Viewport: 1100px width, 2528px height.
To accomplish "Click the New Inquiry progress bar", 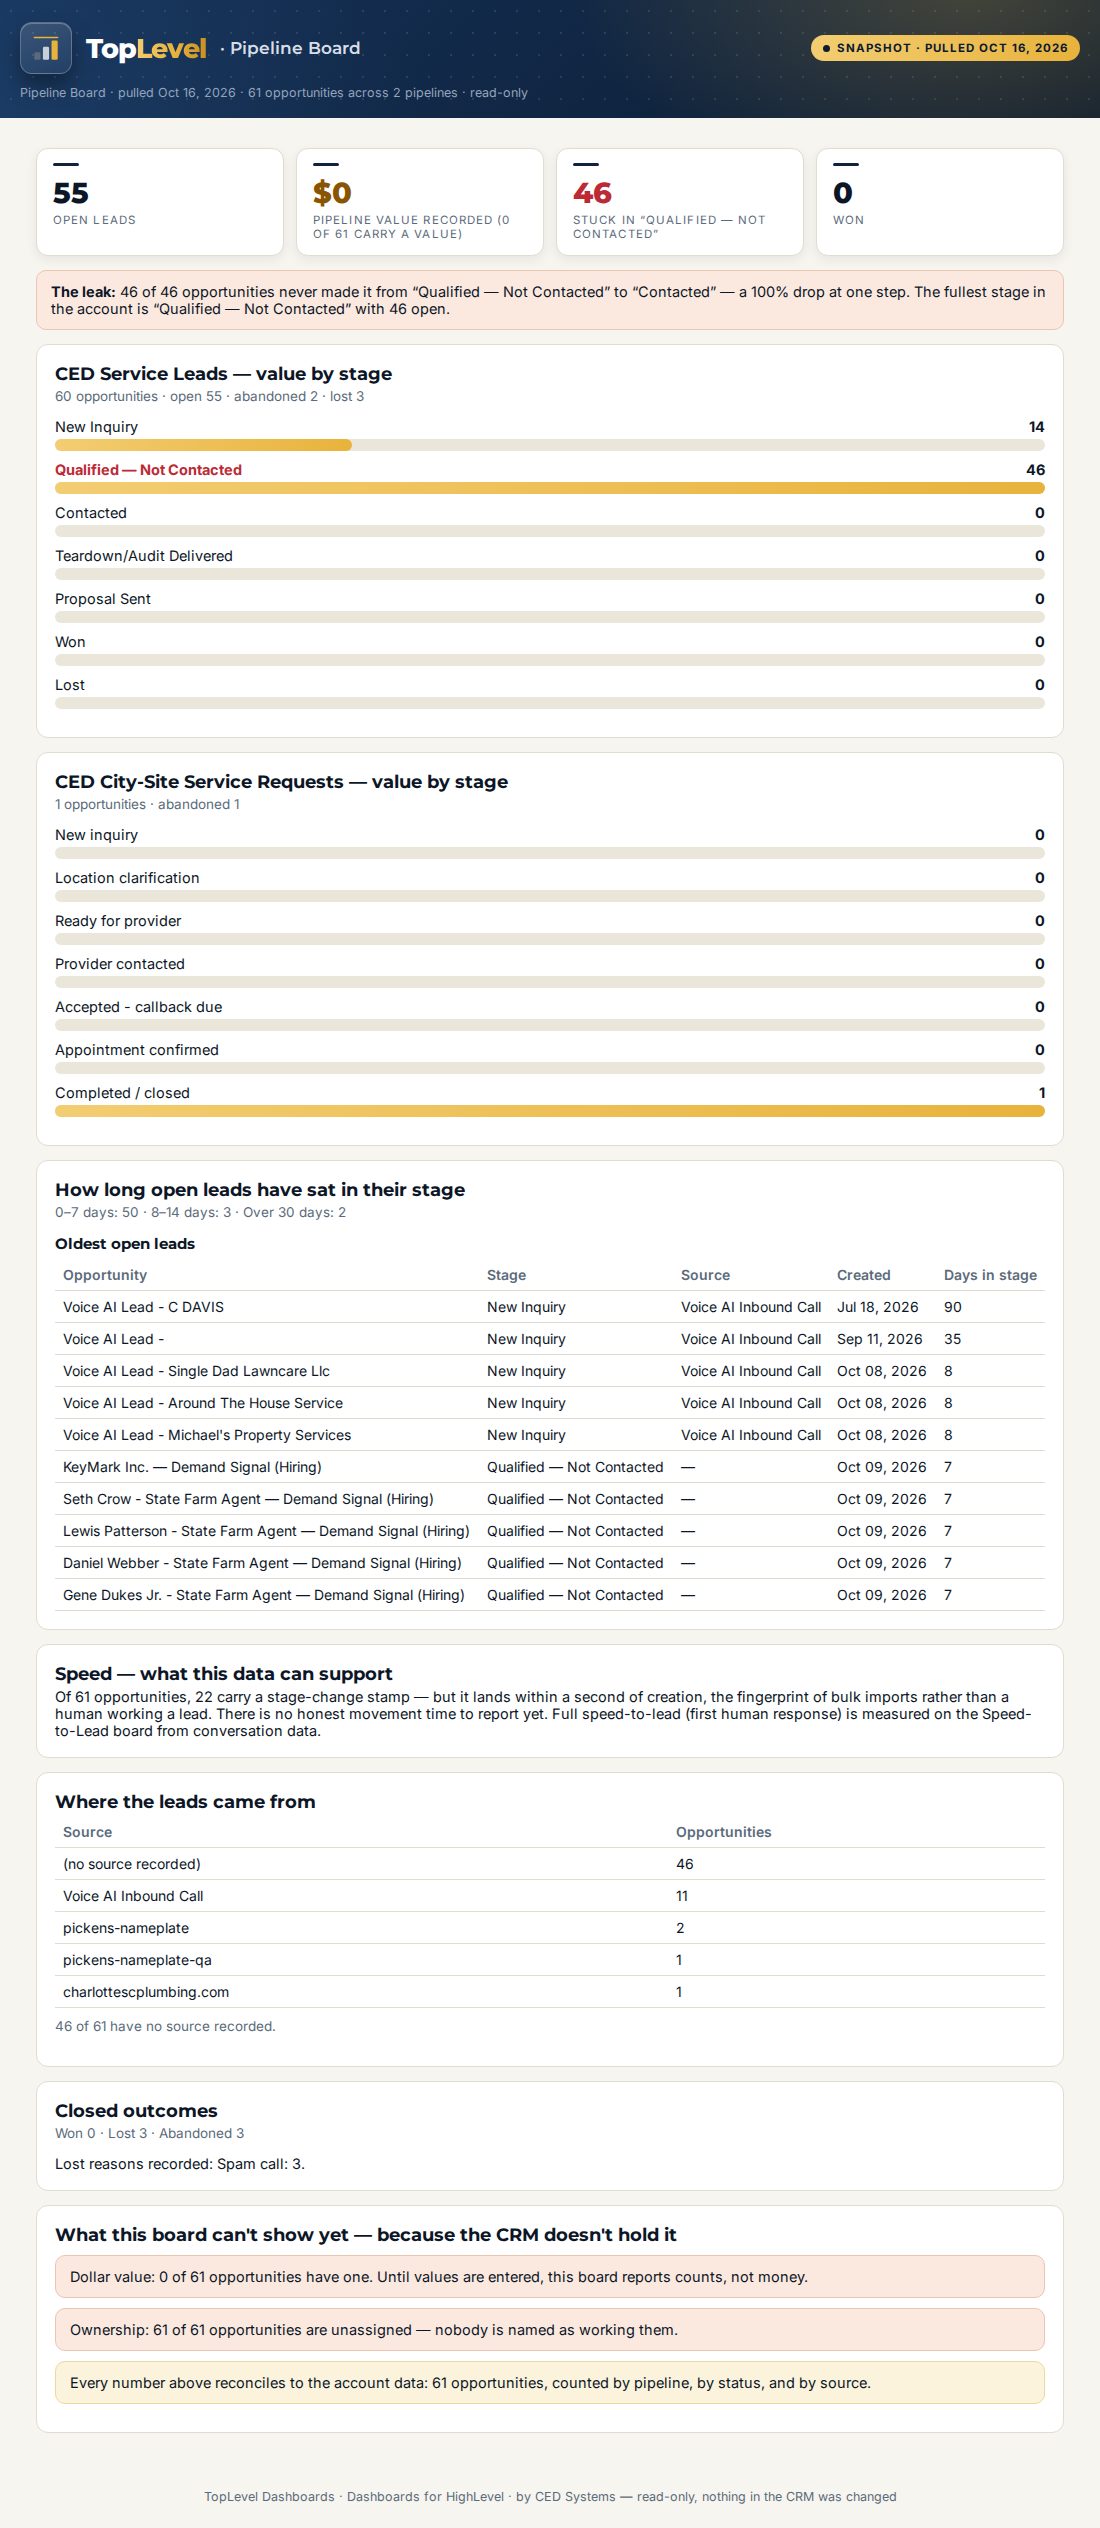I will click(550, 445).
